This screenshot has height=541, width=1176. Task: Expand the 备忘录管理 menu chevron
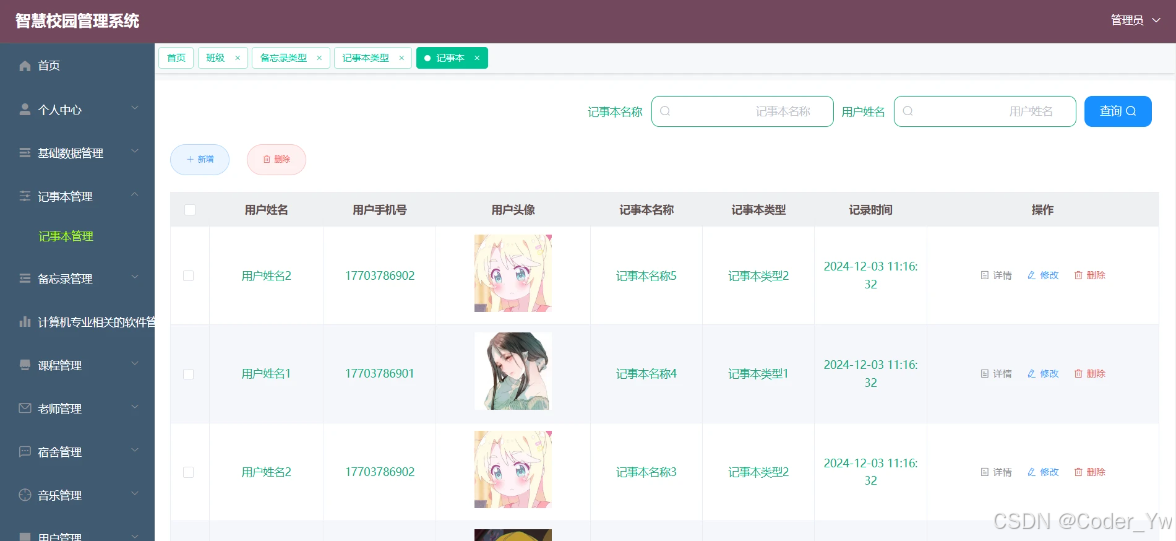tap(135, 278)
